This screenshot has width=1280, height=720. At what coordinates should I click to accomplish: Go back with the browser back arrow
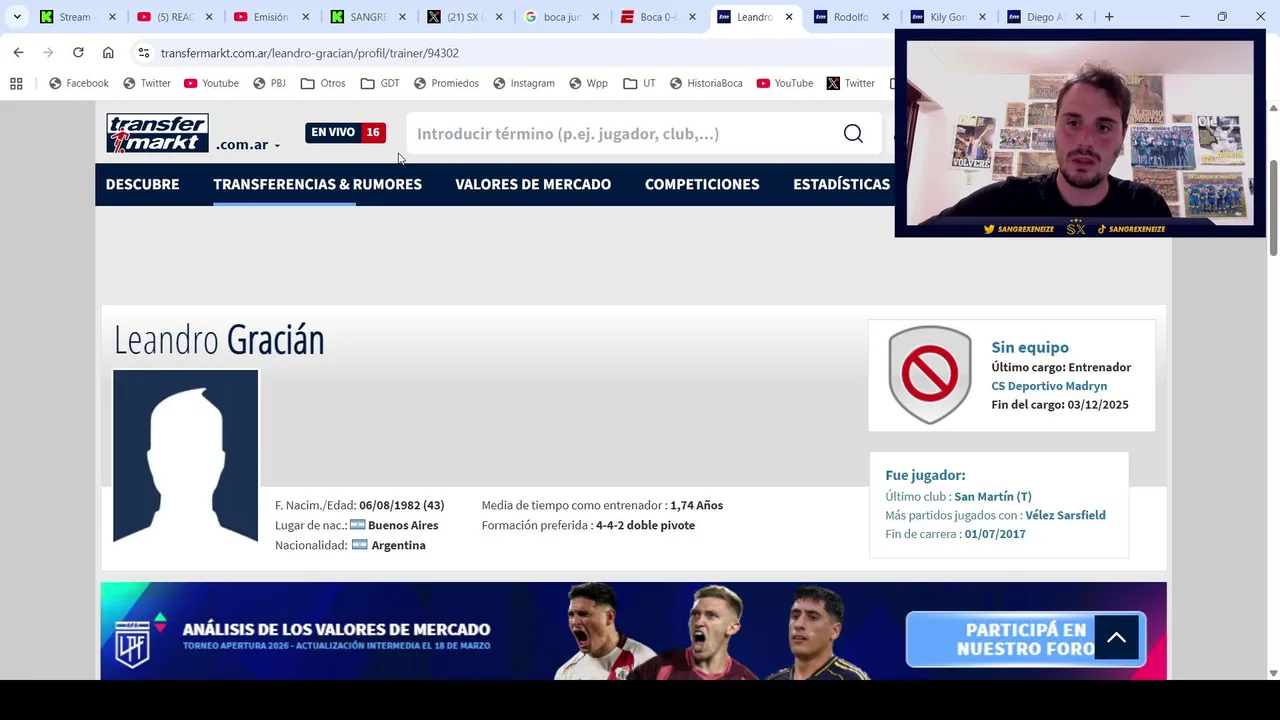click(18, 53)
